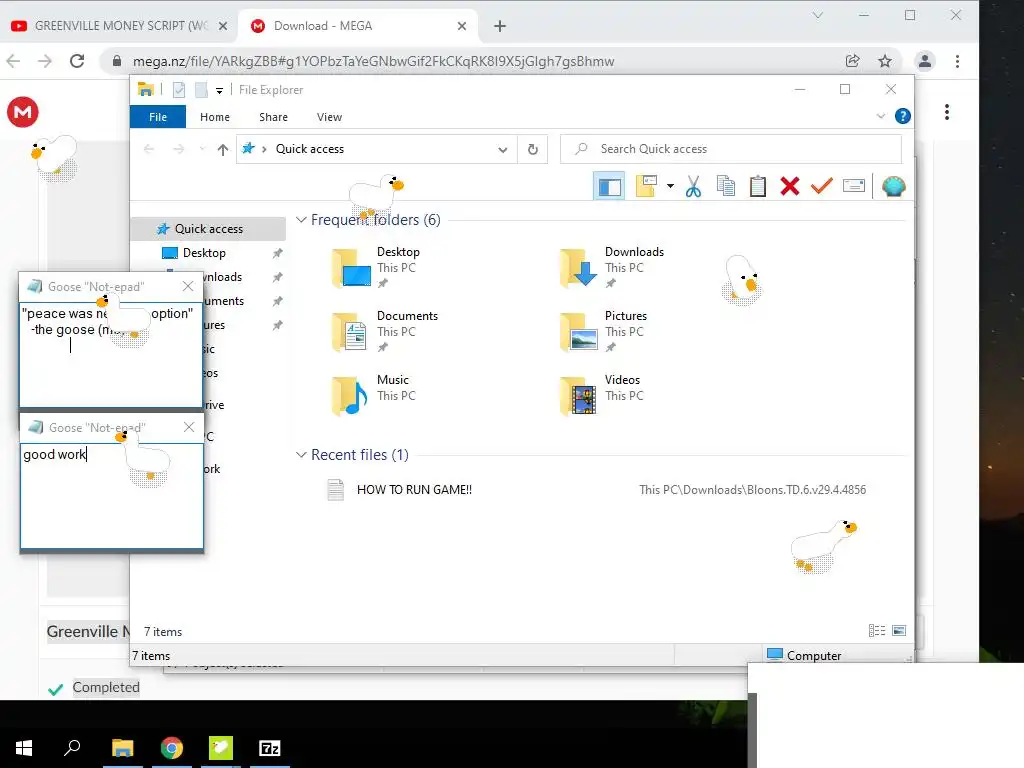
Task: Click the shell globe icon in toolbar
Action: click(x=893, y=187)
